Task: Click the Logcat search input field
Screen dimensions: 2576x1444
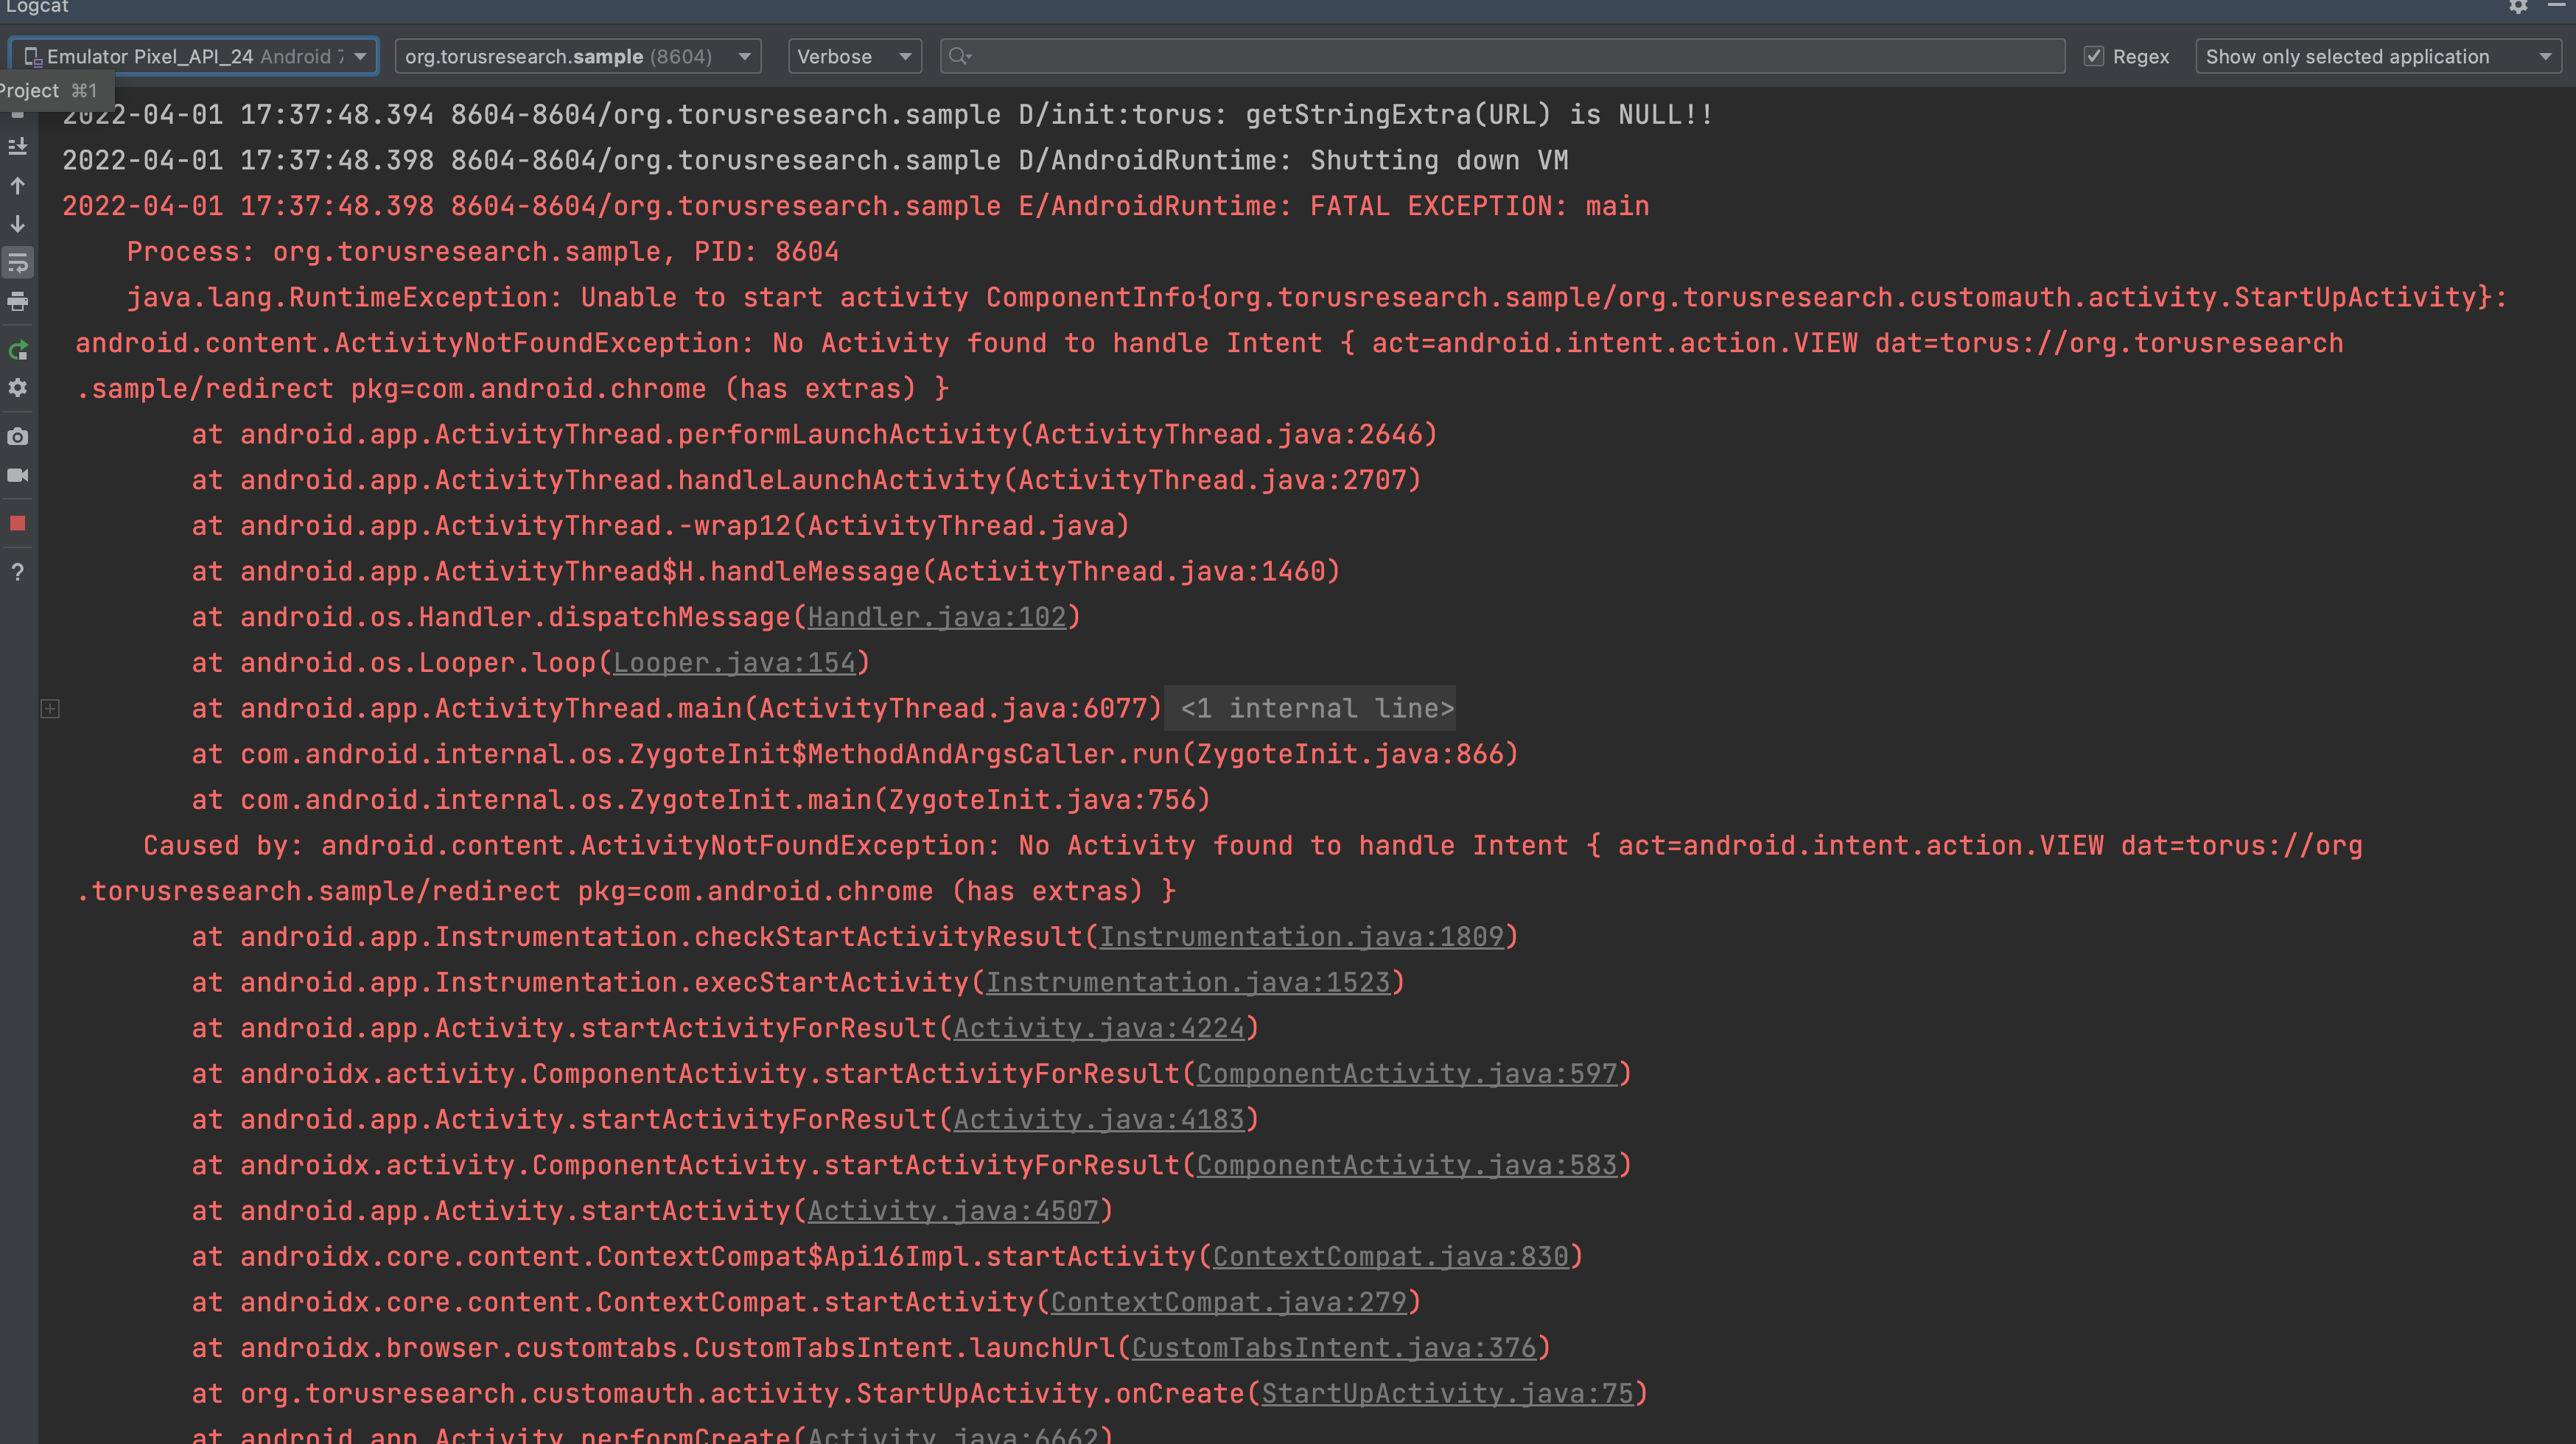Action: tap(1502, 56)
